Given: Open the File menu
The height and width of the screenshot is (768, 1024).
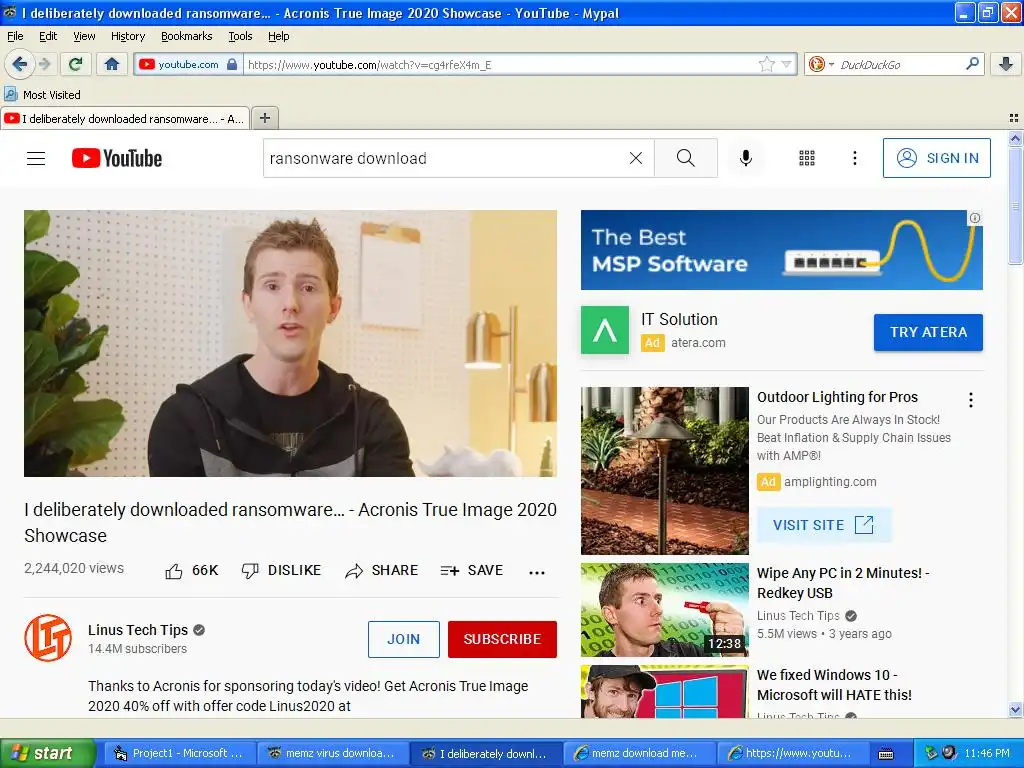Looking at the screenshot, I should [15, 36].
